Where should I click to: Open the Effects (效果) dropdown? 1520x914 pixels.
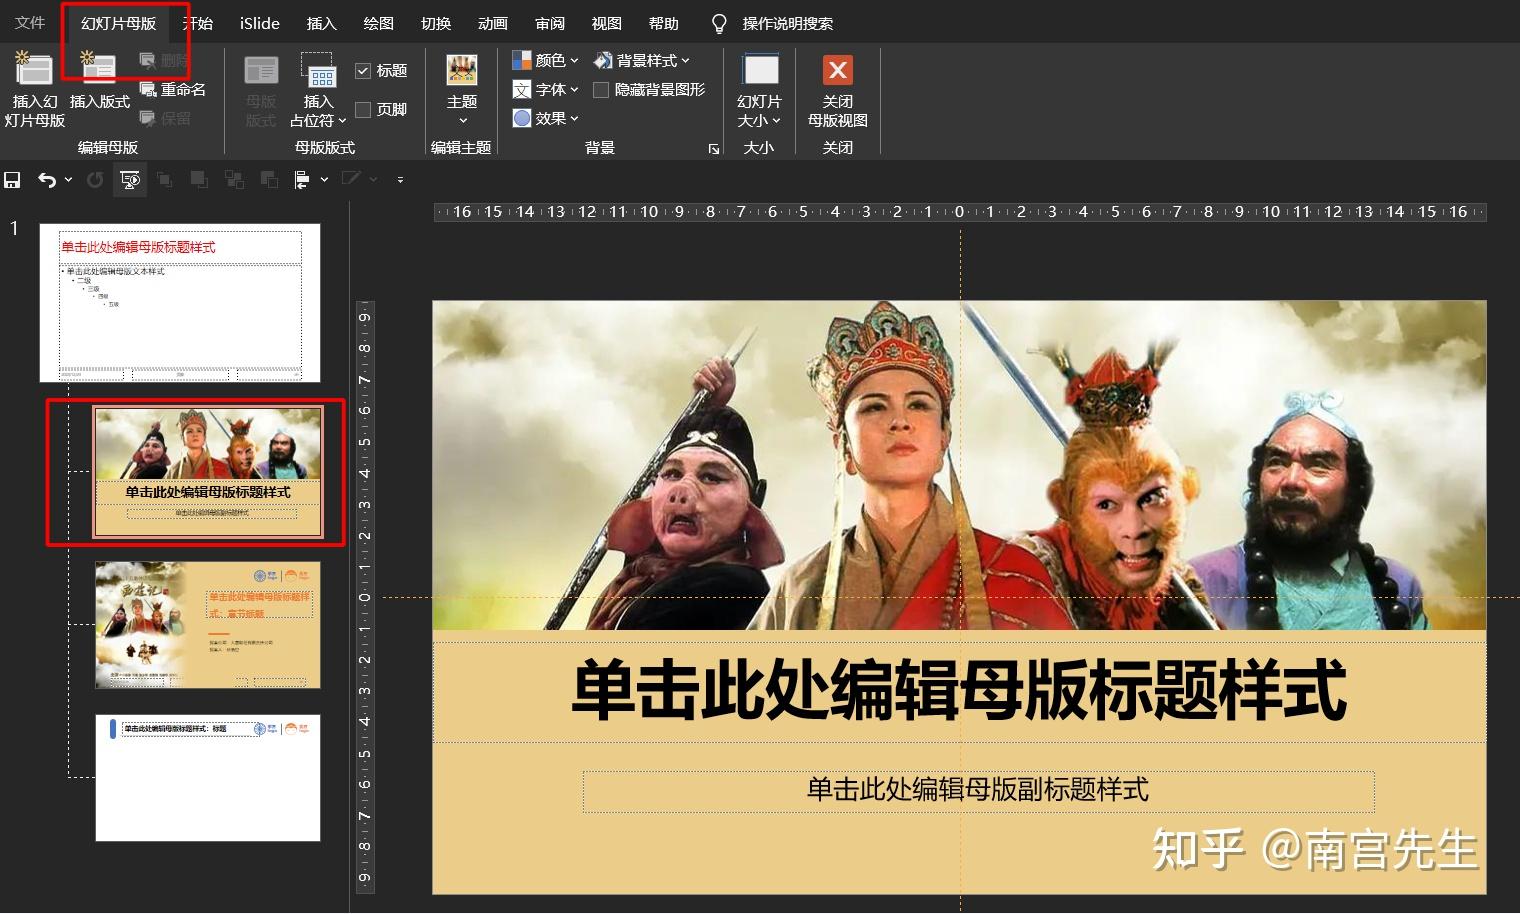coord(545,118)
